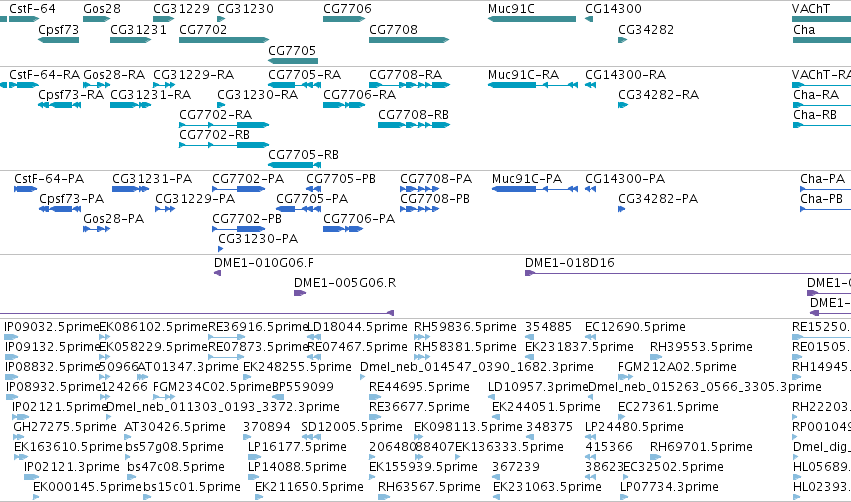This screenshot has width=851, height=502.
Task: Click the CG31231 gene bar
Action: [130, 40]
